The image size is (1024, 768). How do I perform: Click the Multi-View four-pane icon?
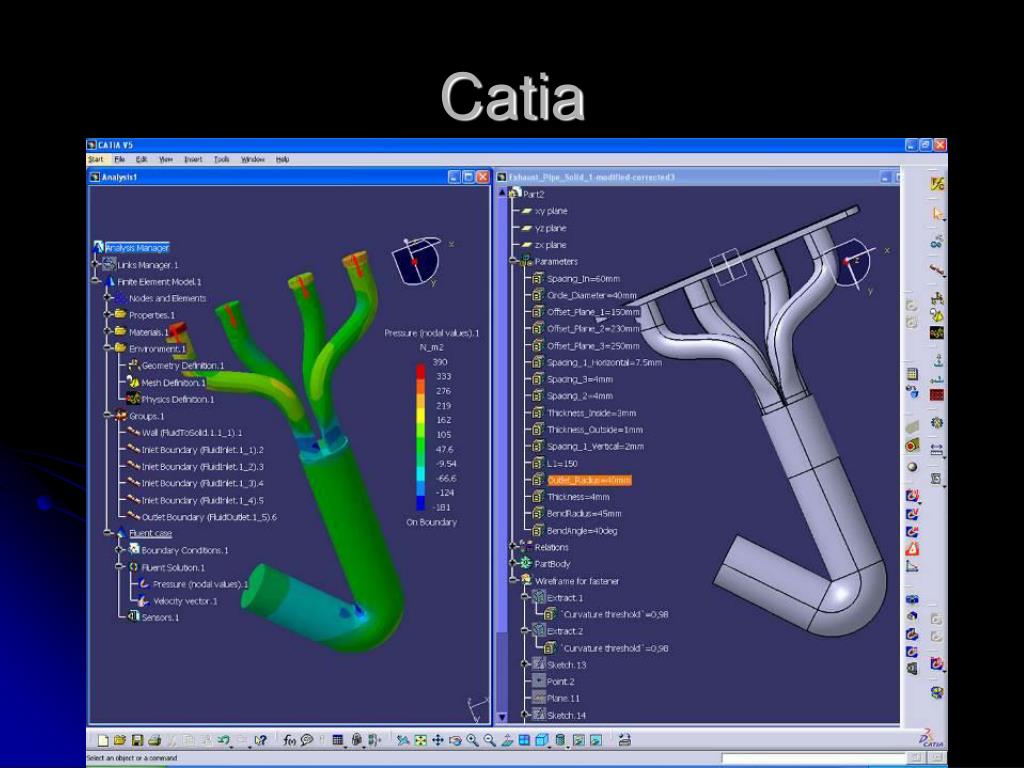pyautogui.click(x=524, y=740)
